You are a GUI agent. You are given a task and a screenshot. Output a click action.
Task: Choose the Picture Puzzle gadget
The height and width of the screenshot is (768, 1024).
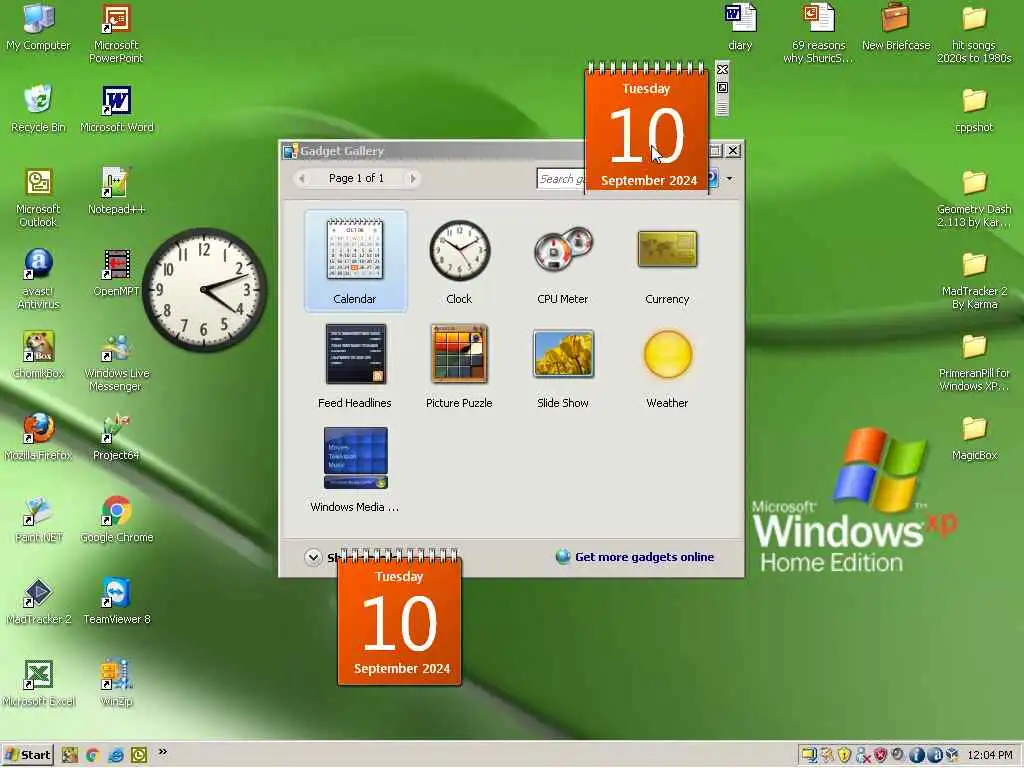click(x=459, y=365)
